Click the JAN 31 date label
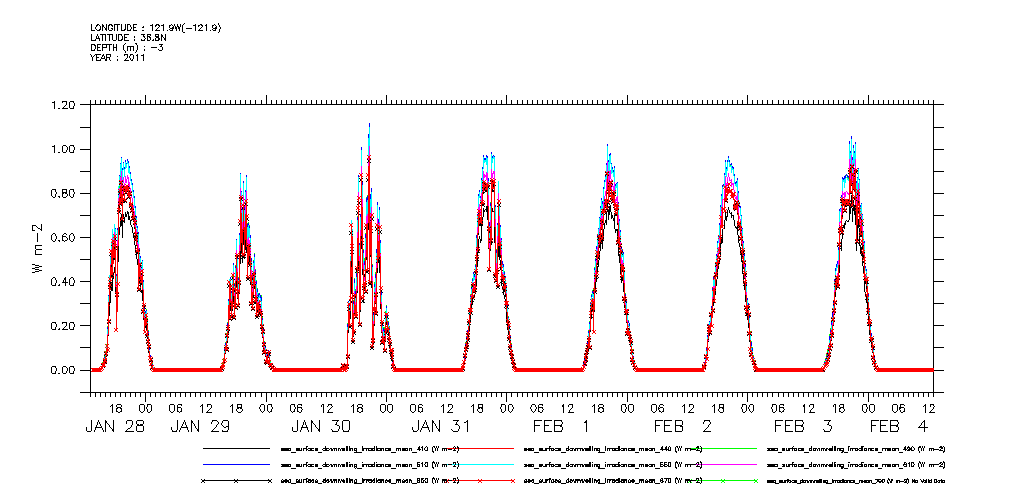The width and height of the screenshot is (1009, 504). (x=441, y=426)
